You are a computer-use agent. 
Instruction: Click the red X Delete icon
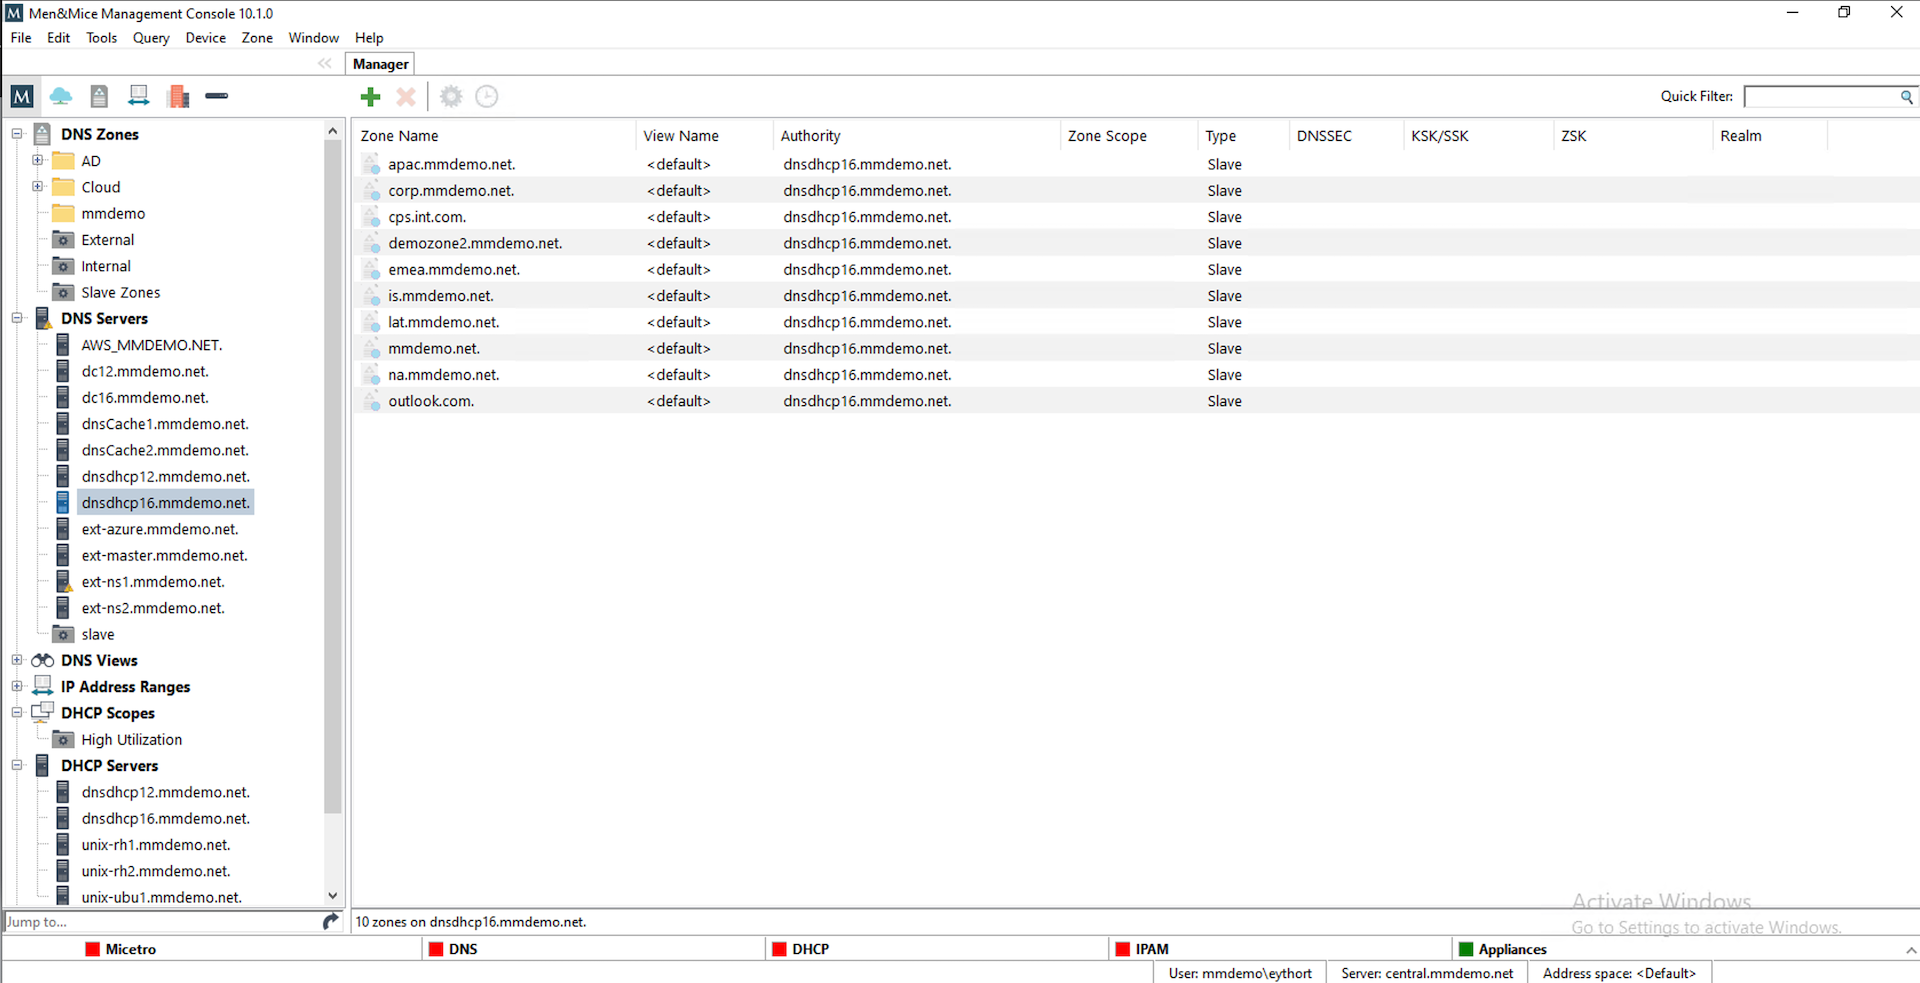(x=406, y=96)
